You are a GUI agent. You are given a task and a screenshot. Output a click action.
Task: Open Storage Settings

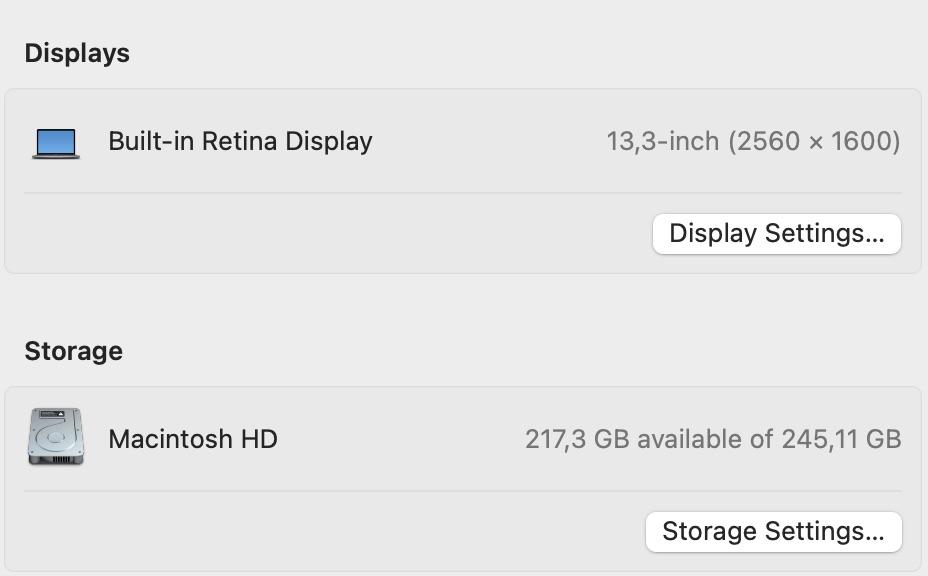[x=773, y=531]
